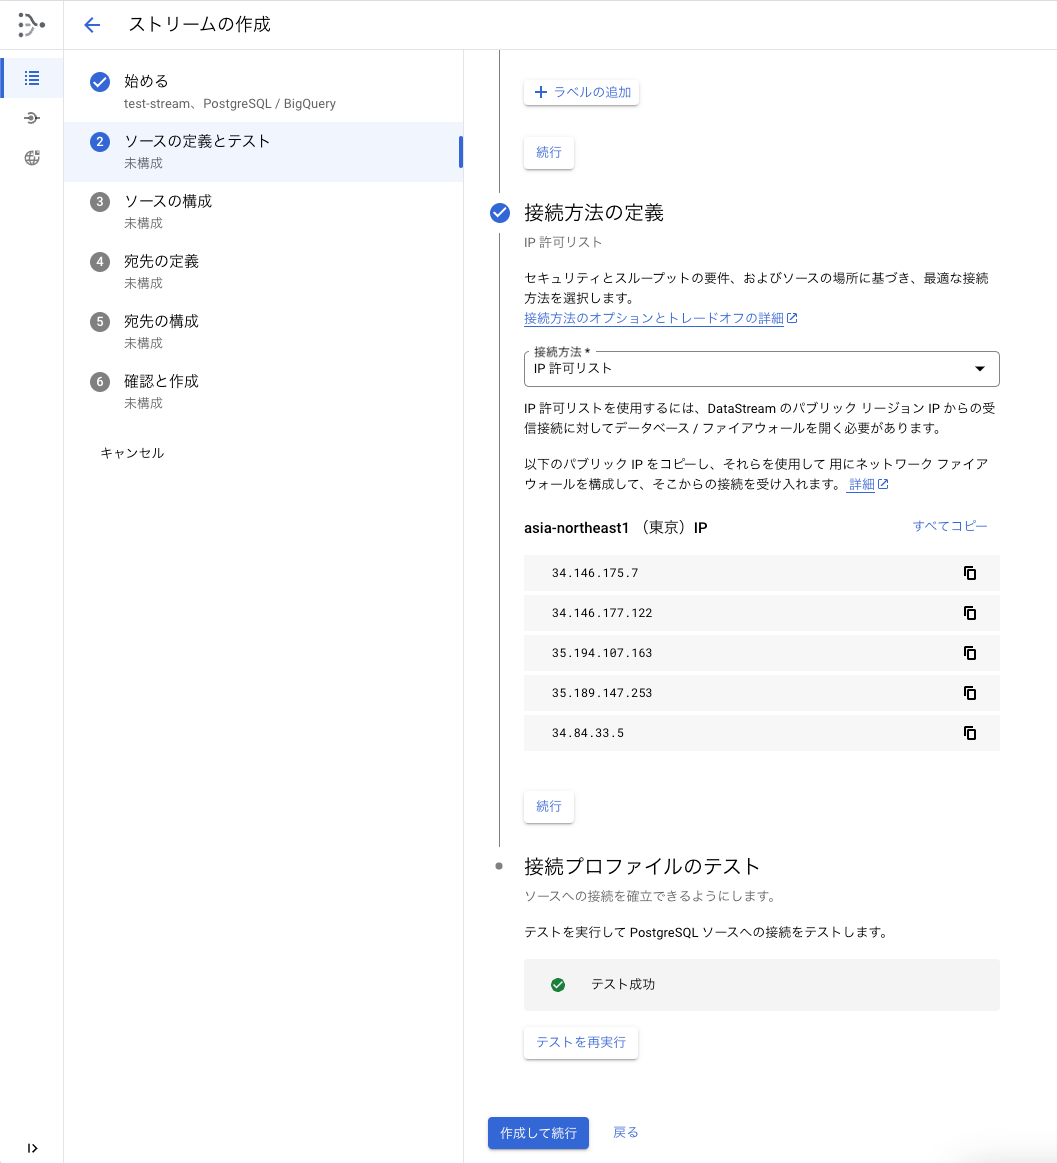Click キャンセル button
This screenshot has height=1163, width=1057.
point(132,453)
